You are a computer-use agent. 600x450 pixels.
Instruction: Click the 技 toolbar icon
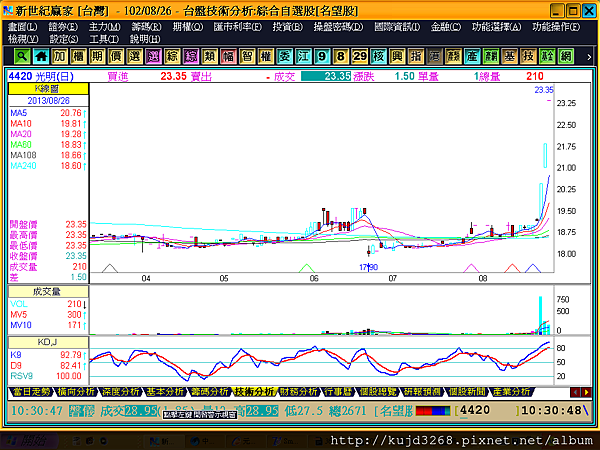(528, 57)
